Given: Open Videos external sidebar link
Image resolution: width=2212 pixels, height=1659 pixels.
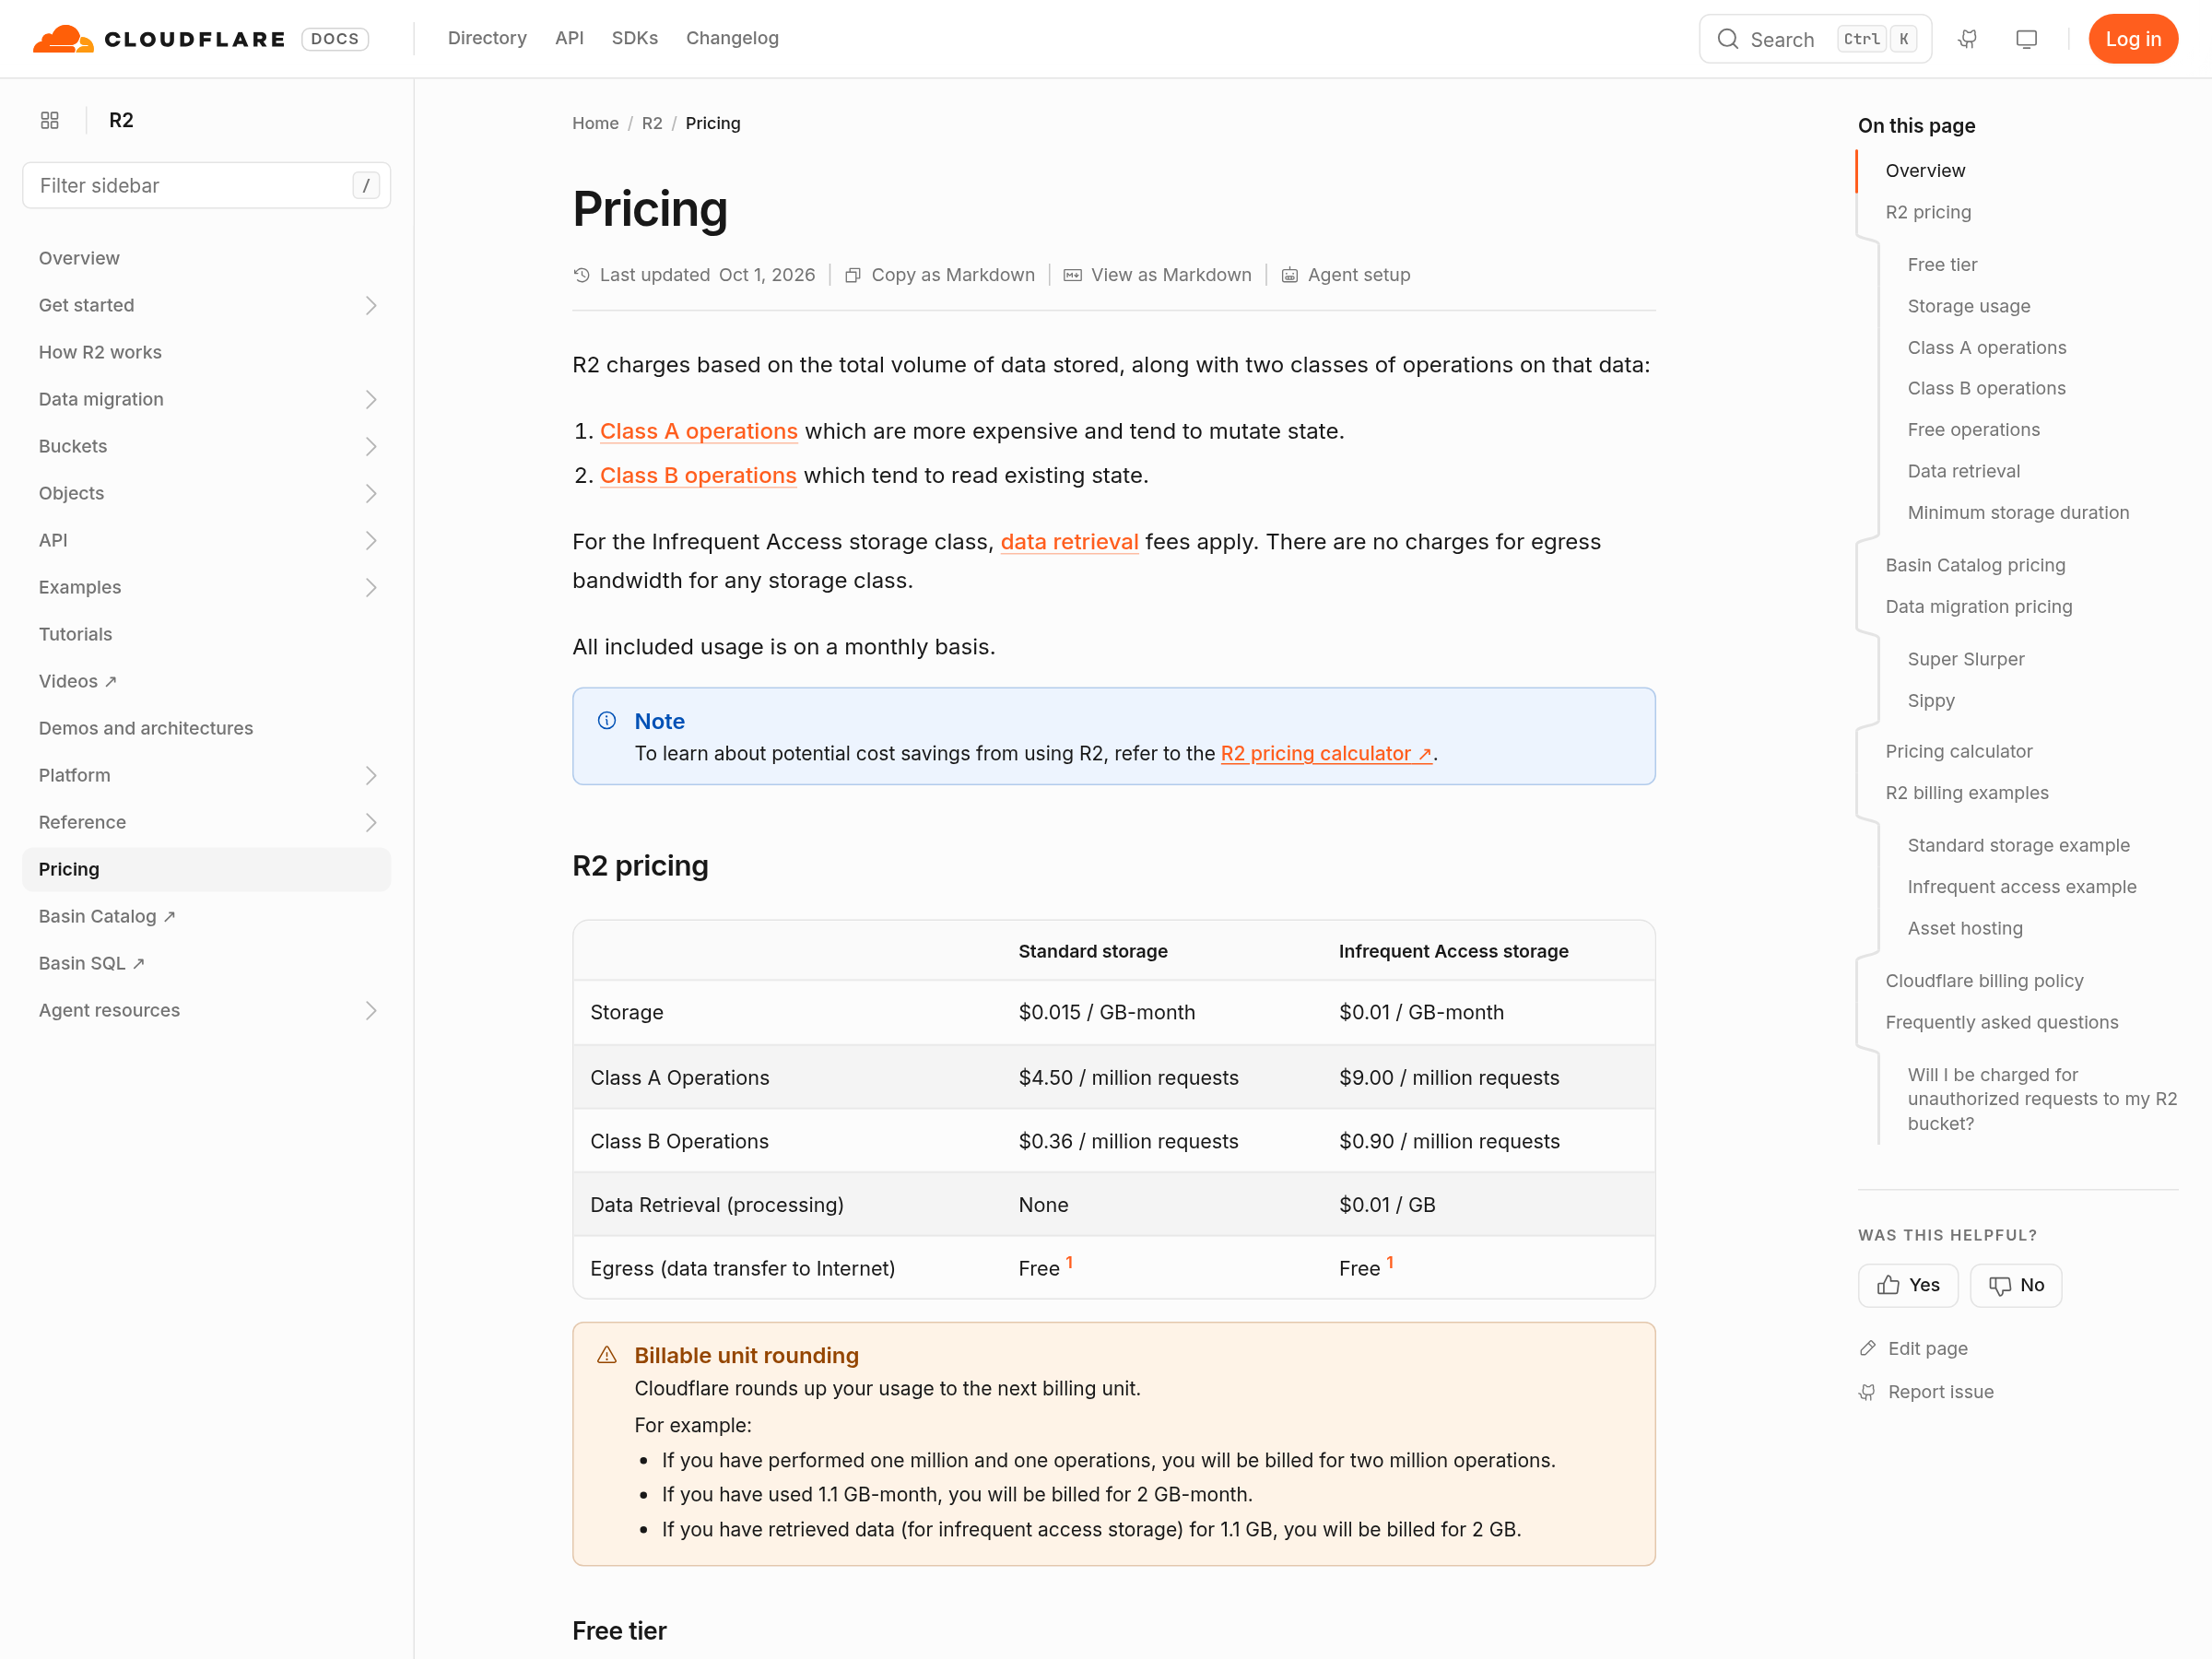Looking at the screenshot, I should 78,681.
